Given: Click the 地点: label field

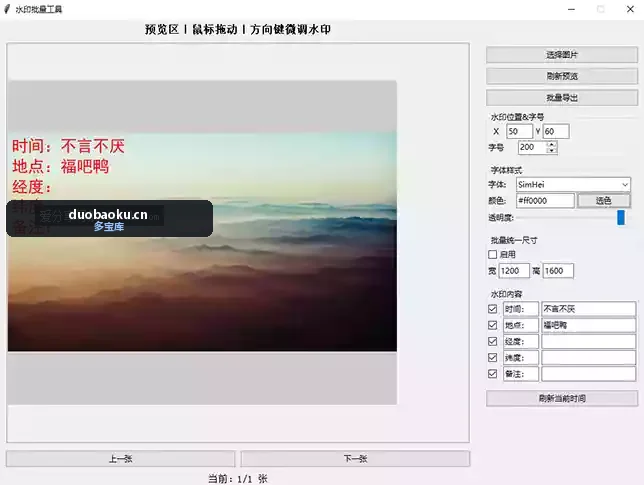Looking at the screenshot, I should 521,325.
